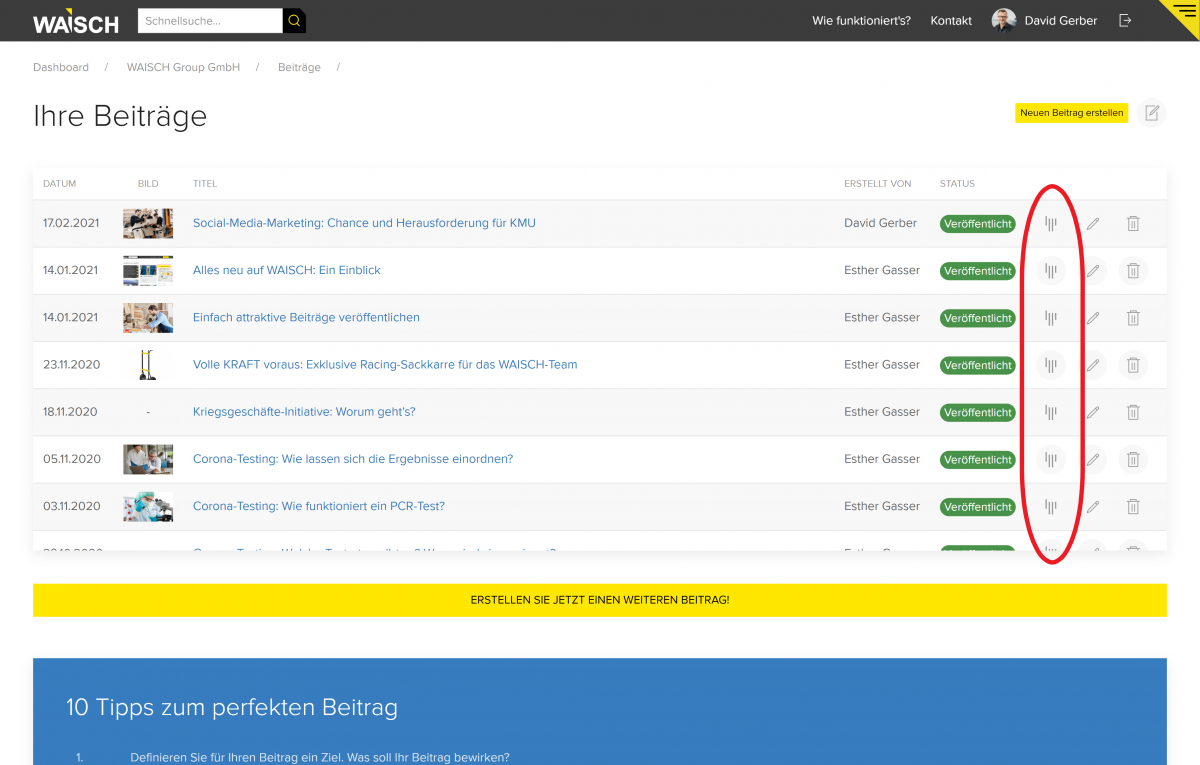Click the logout icon next to David Gerber

(x=1125, y=20)
